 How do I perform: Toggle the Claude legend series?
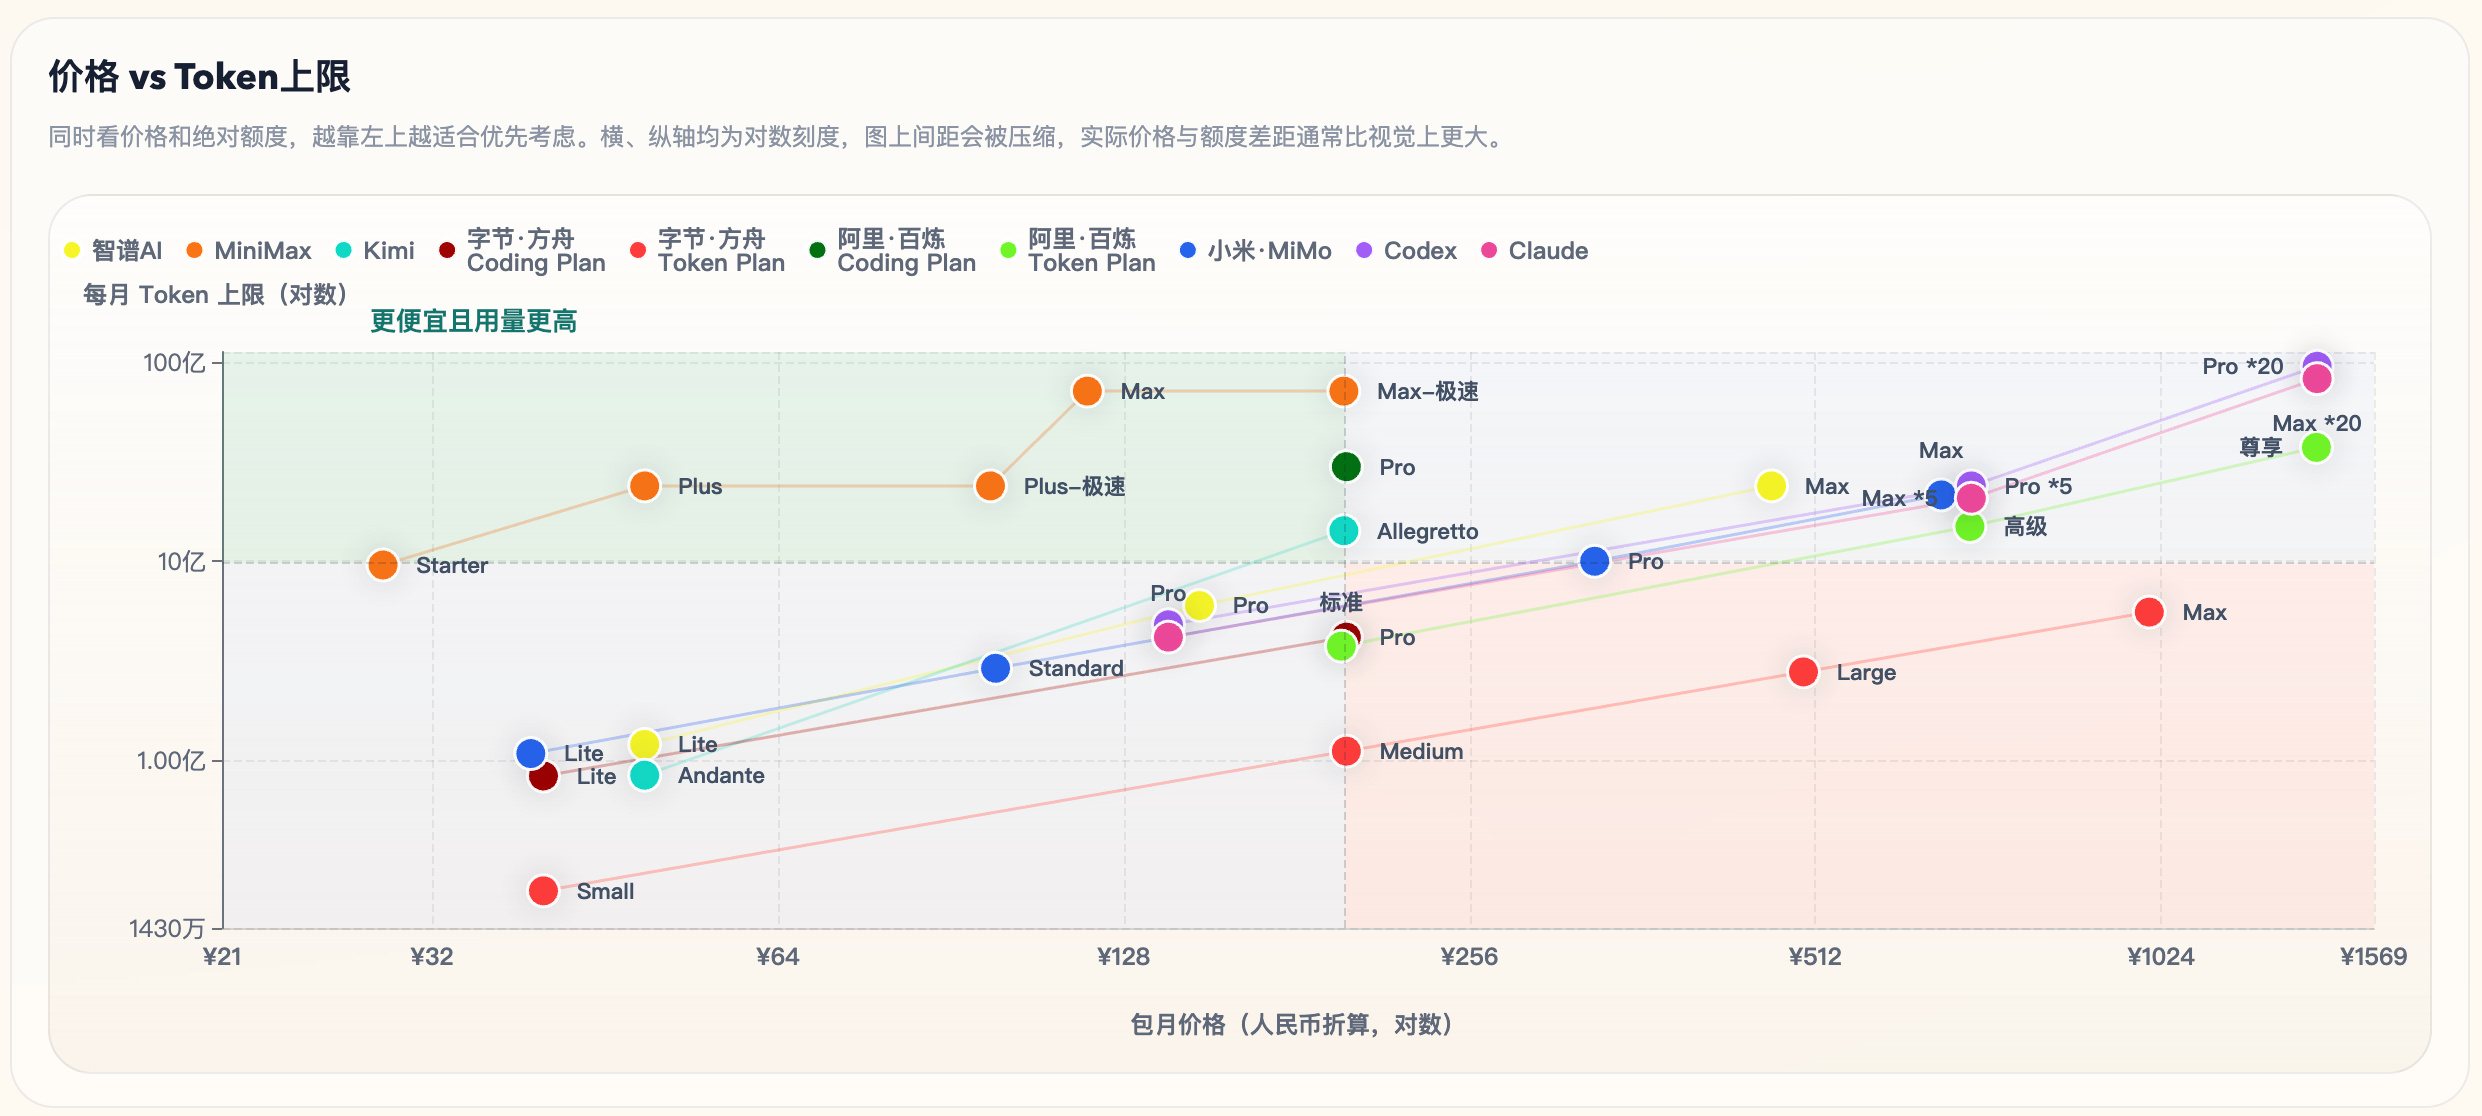coord(1535,251)
